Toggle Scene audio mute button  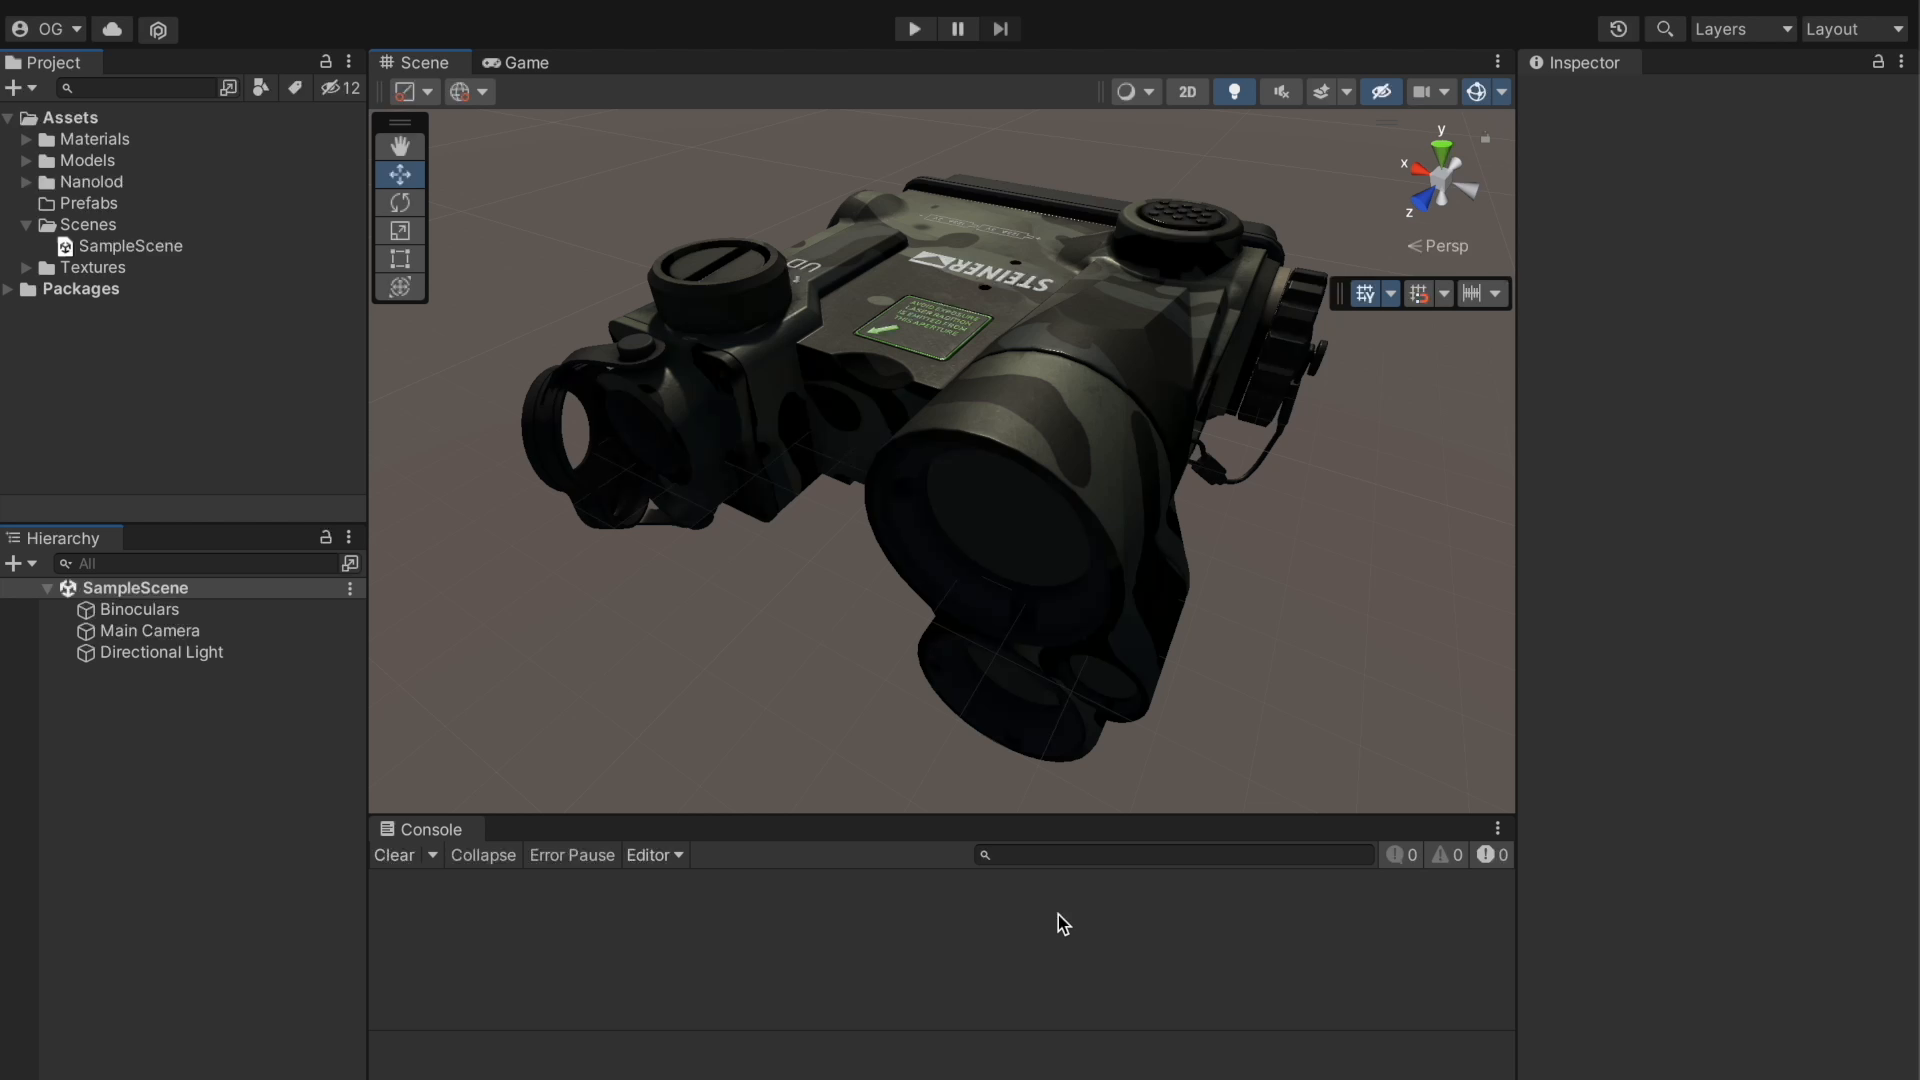(x=1281, y=92)
